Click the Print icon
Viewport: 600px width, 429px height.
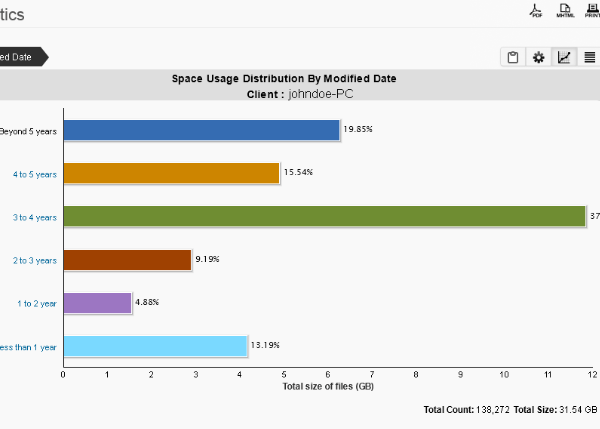[592, 10]
